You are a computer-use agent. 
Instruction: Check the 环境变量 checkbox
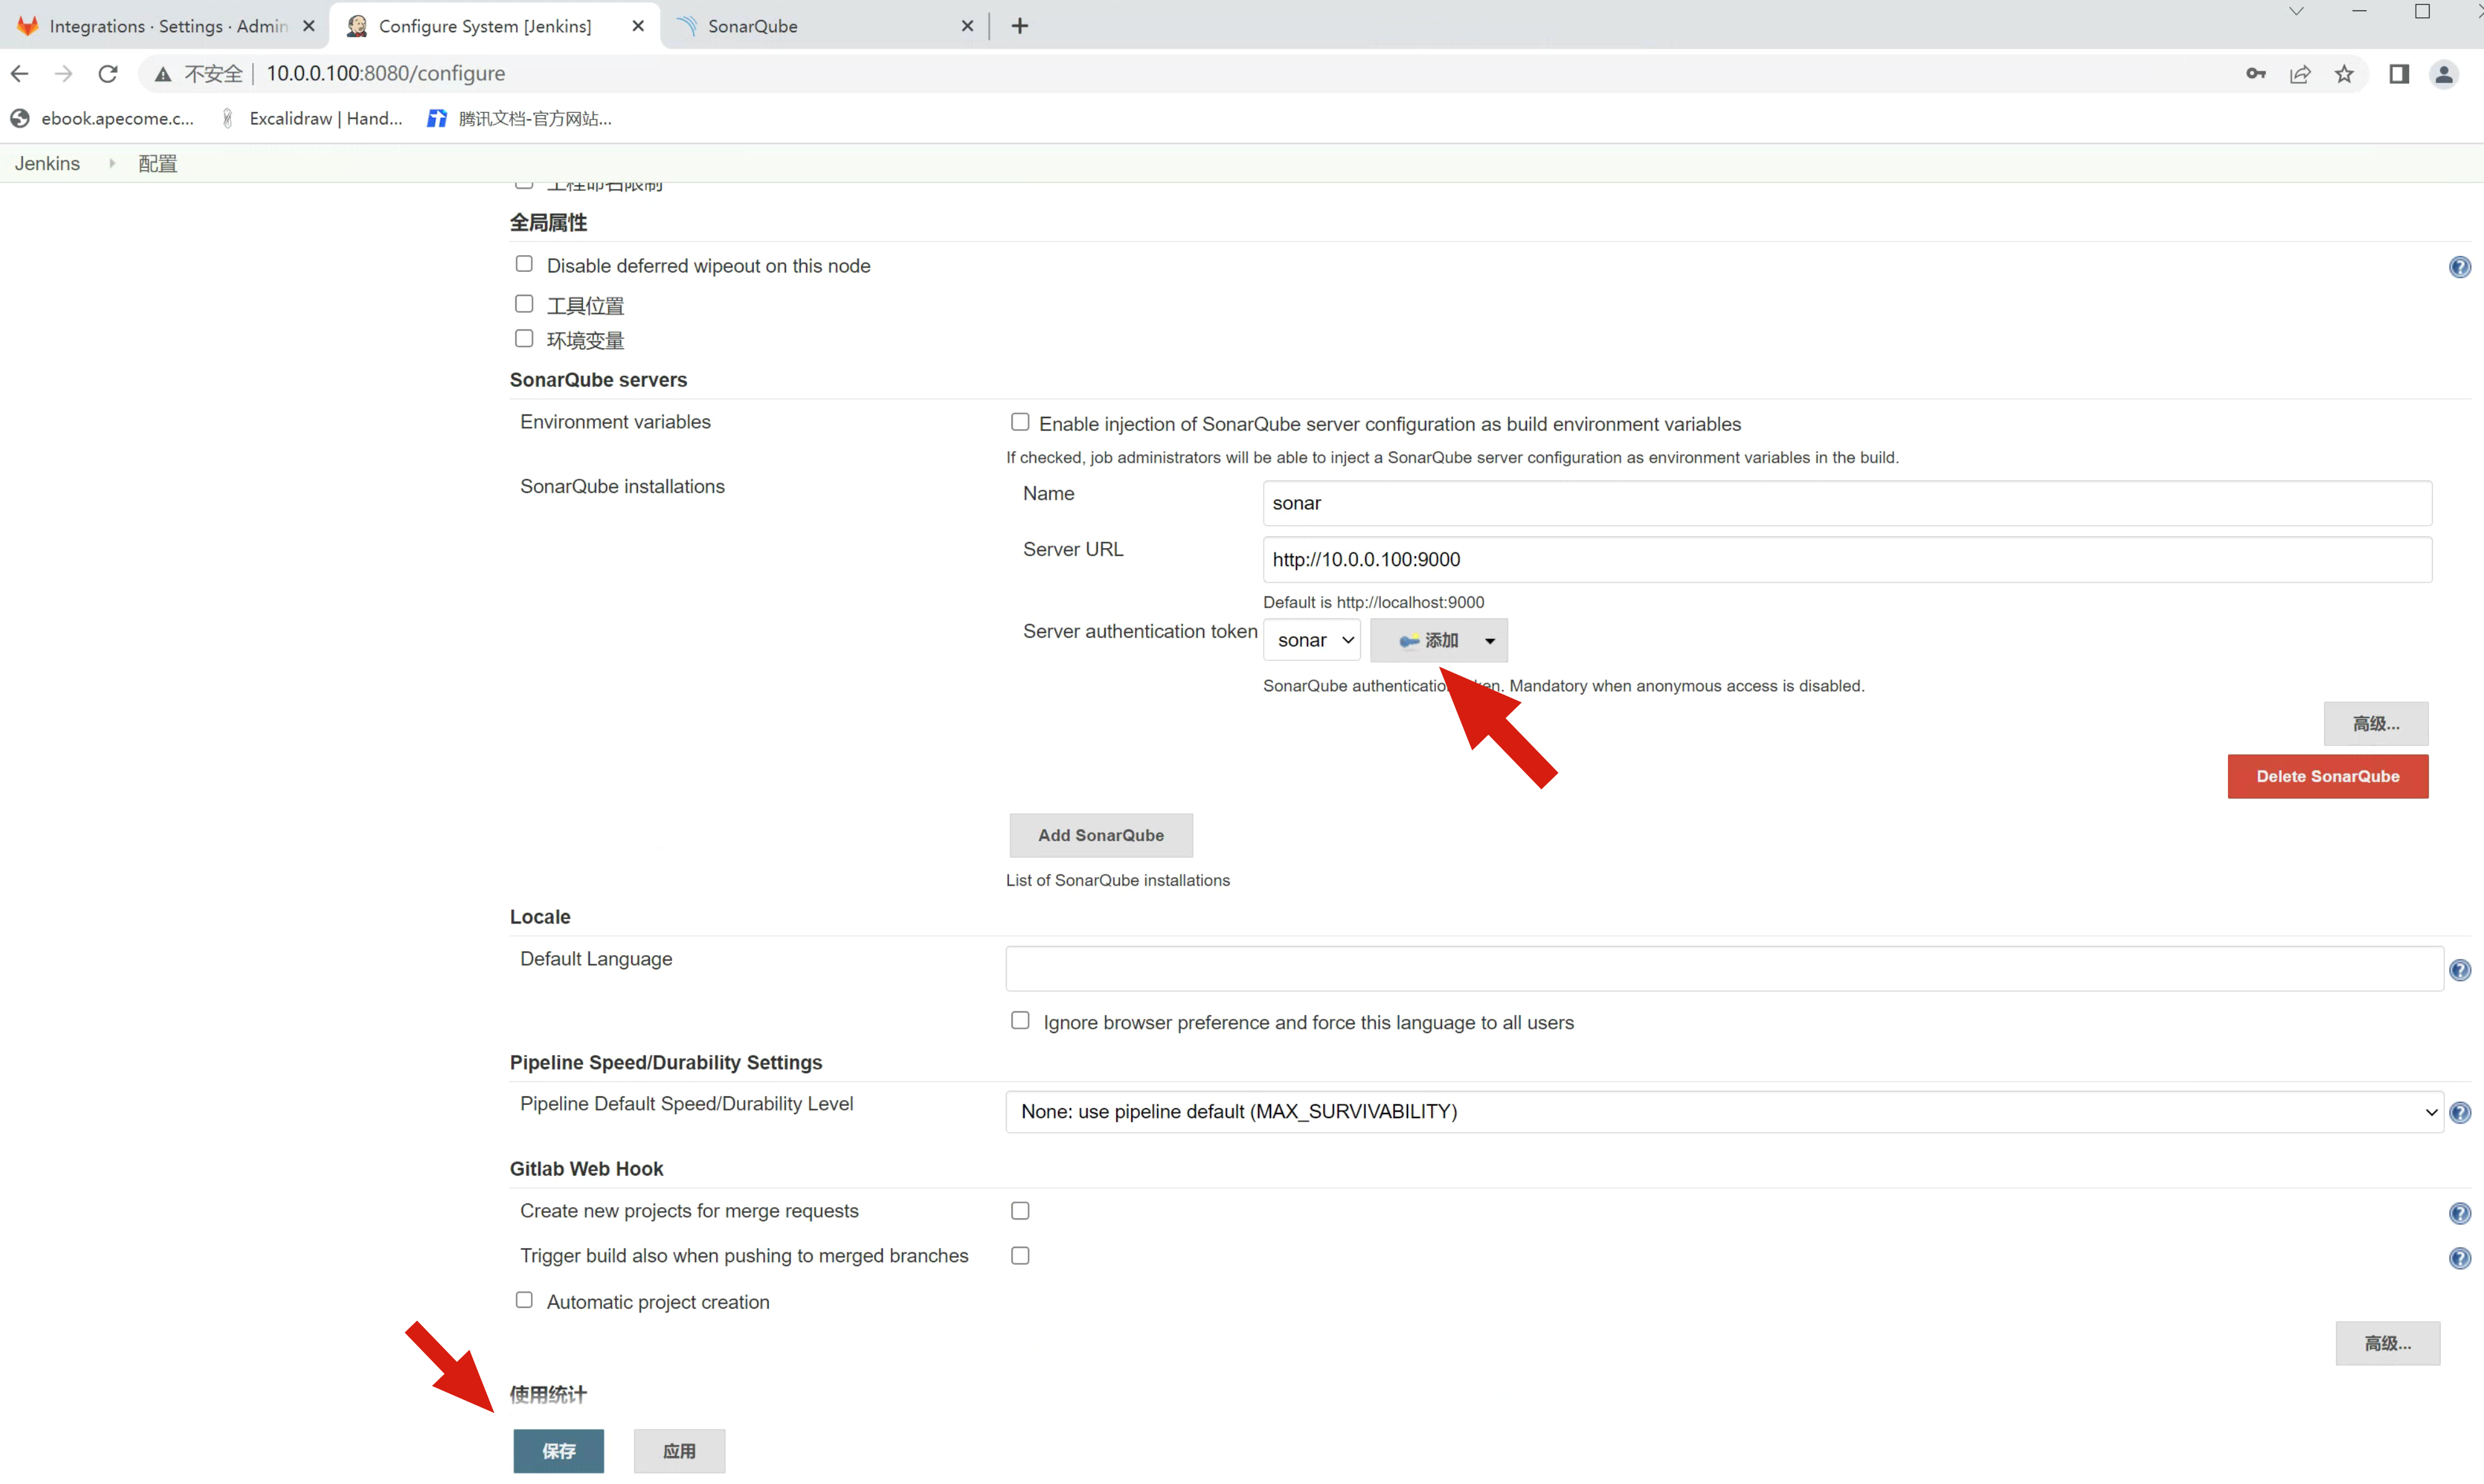(524, 339)
